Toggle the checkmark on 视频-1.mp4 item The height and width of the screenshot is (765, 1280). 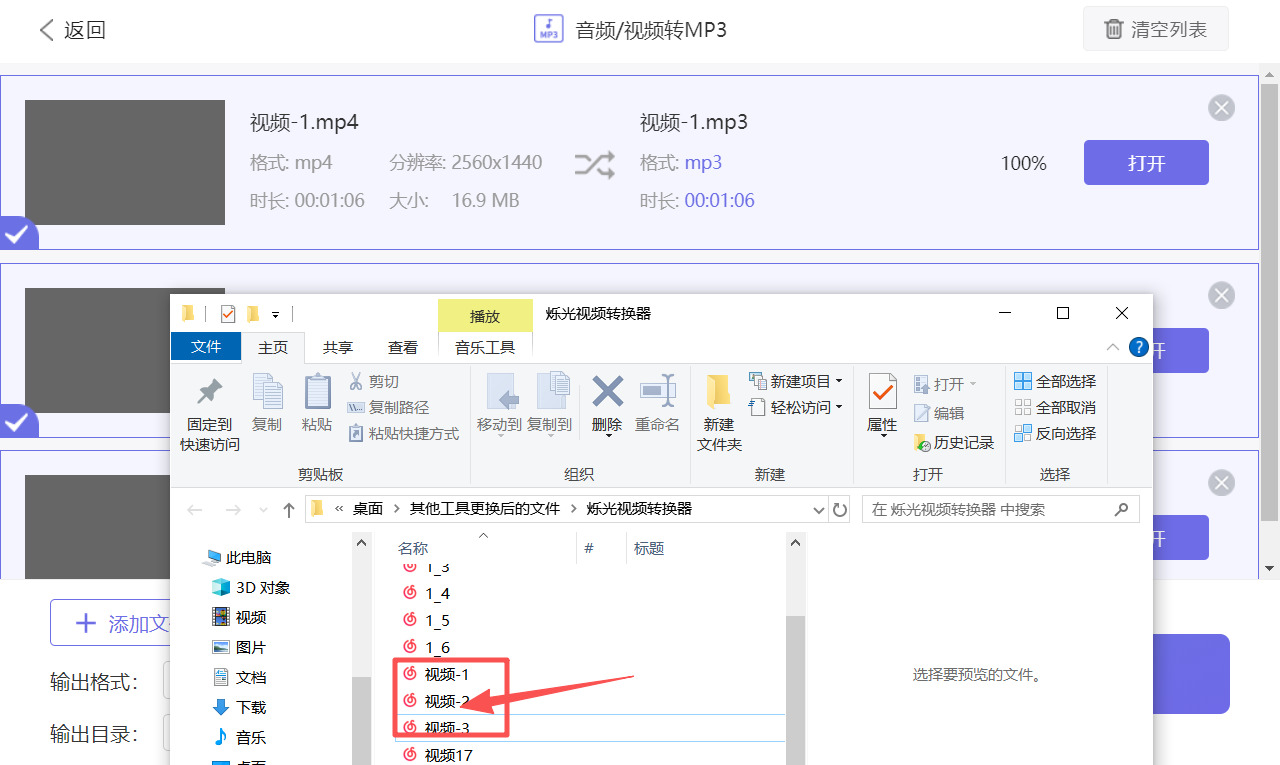coord(17,234)
